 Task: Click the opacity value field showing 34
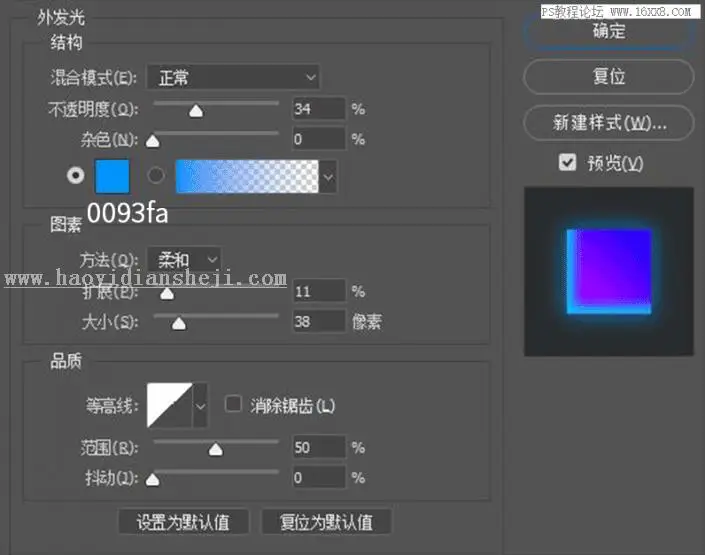[x=318, y=108]
